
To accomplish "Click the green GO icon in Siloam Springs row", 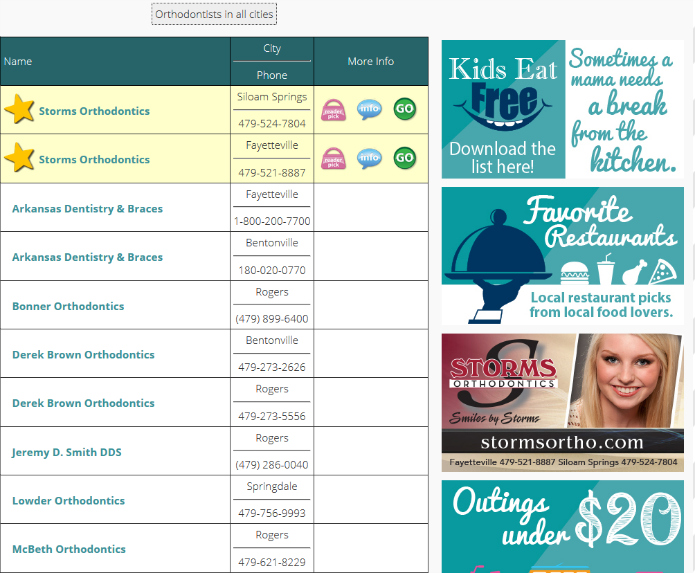I will coord(405,109).
